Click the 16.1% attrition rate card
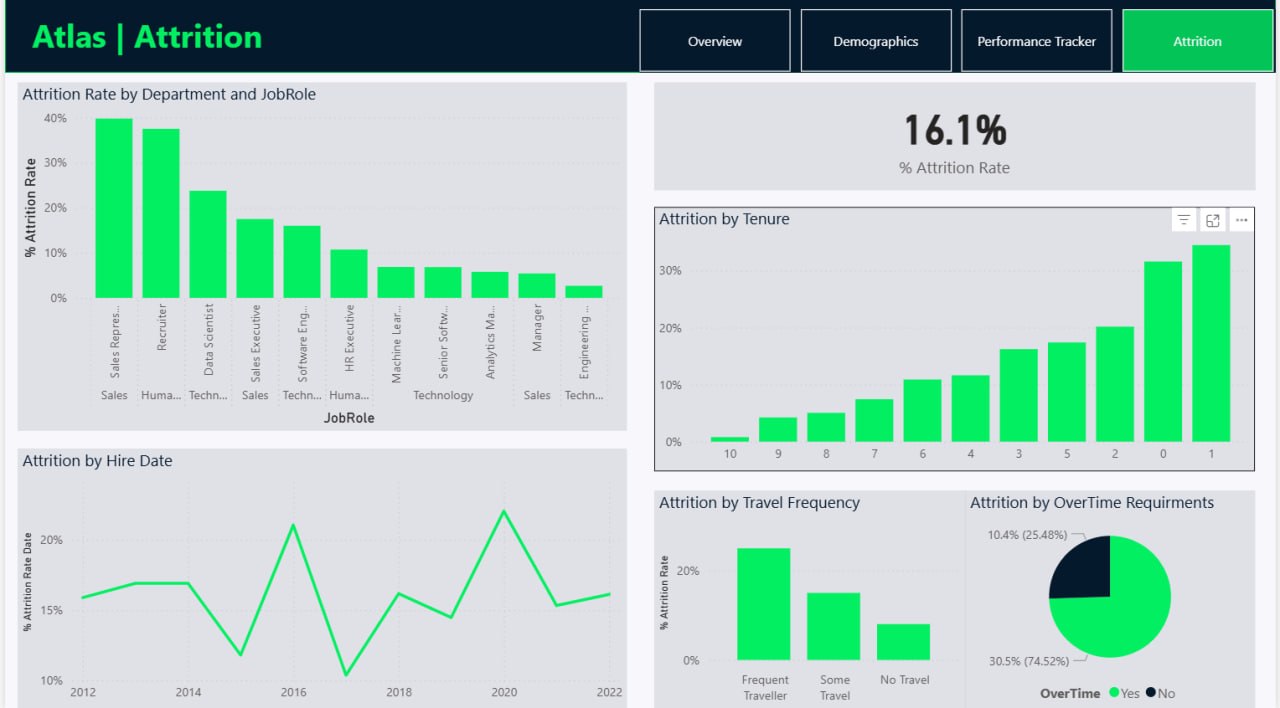 pos(955,137)
